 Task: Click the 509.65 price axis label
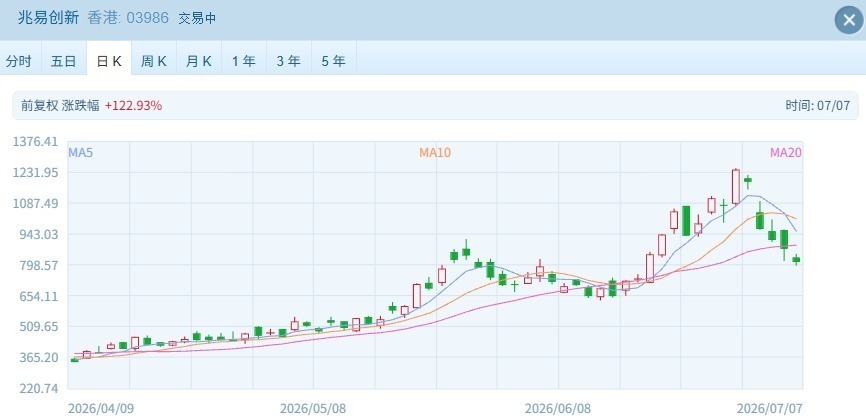(38, 326)
